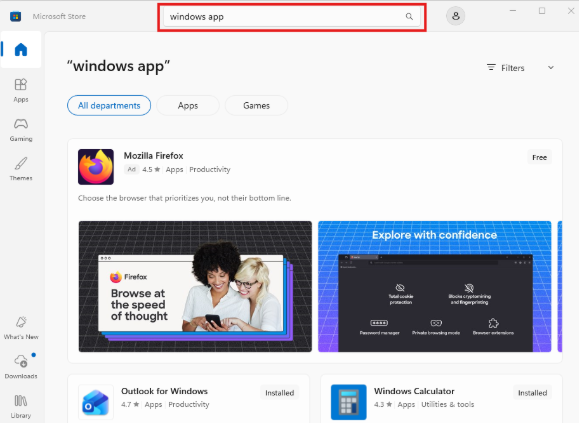Open the user account profile icon
This screenshot has height=423, width=579.
pyautogui.click(x=456, y=16)
